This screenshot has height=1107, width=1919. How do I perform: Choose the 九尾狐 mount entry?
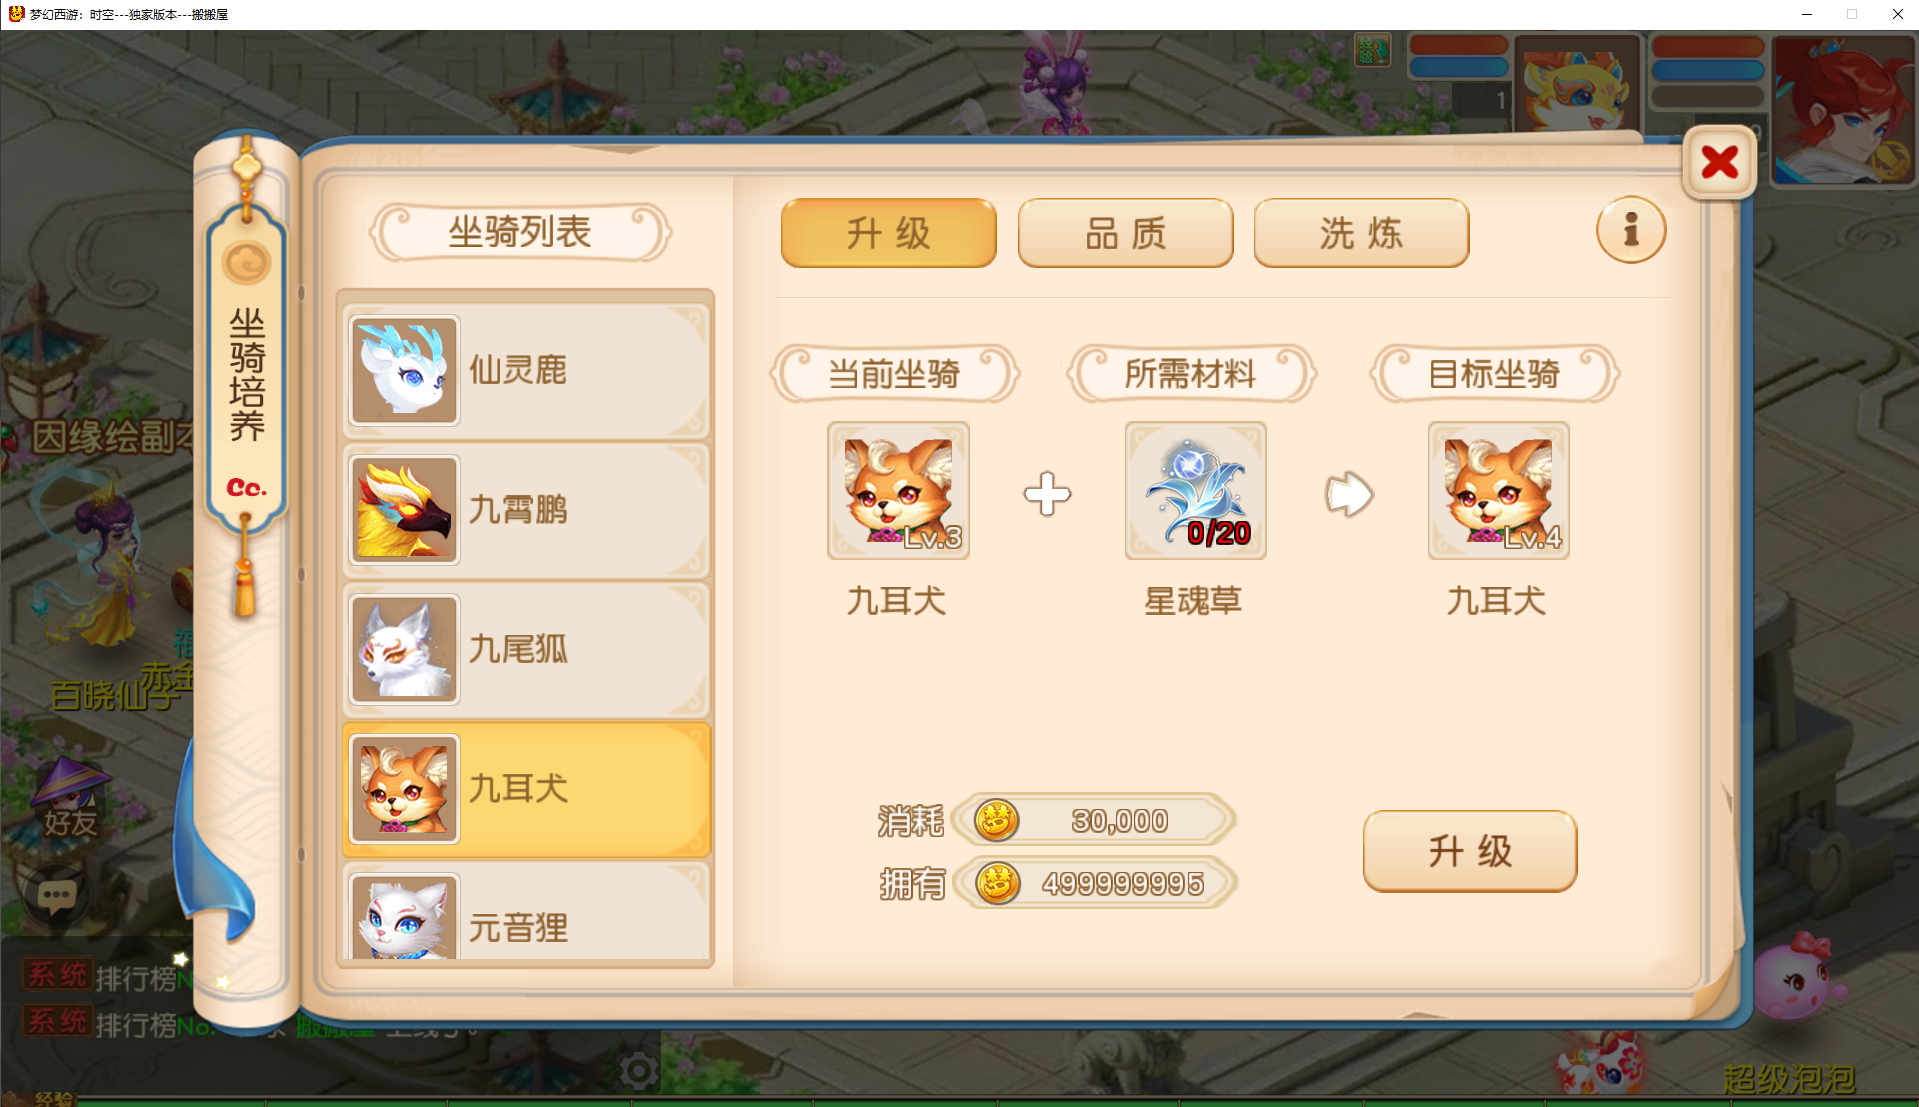pyautogui.click(x=527, y=649)
